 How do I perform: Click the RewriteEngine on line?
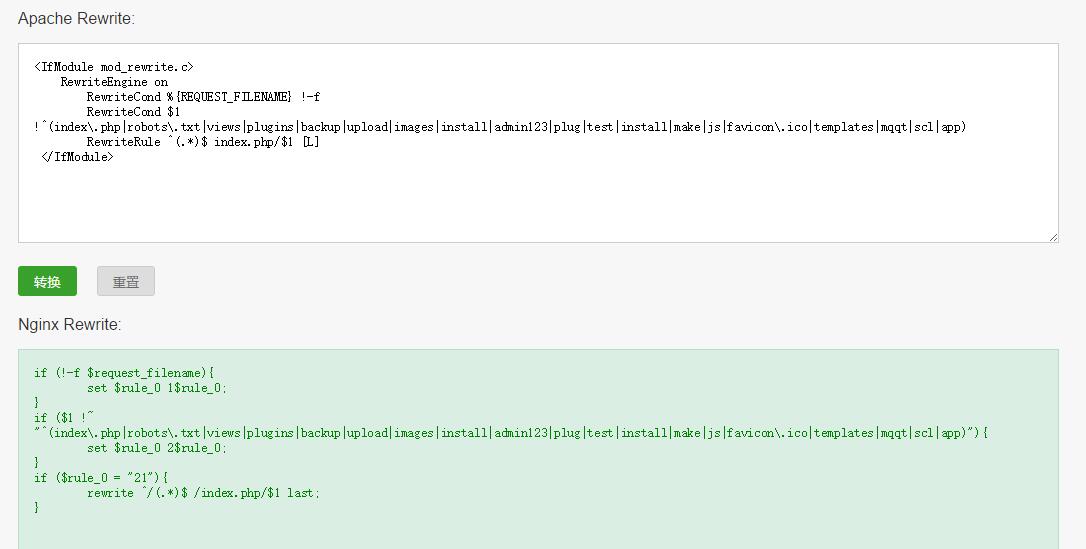point(114,82)
